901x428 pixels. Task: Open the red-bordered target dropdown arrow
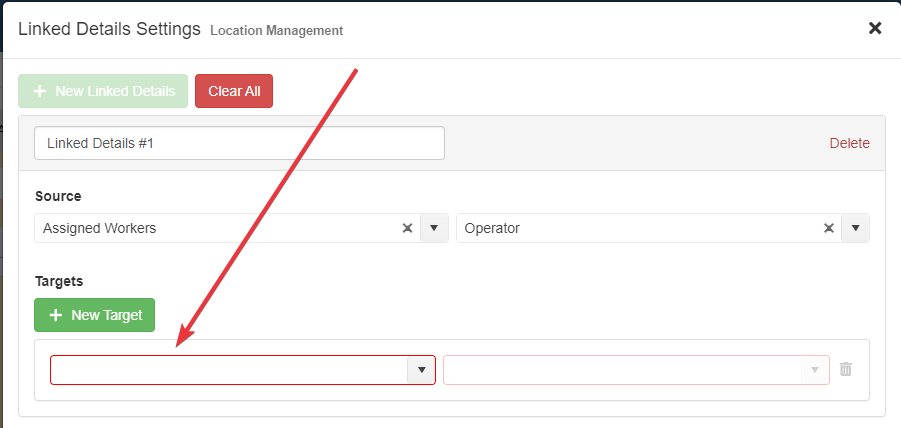pyautogui.click(x=422, y=370)
